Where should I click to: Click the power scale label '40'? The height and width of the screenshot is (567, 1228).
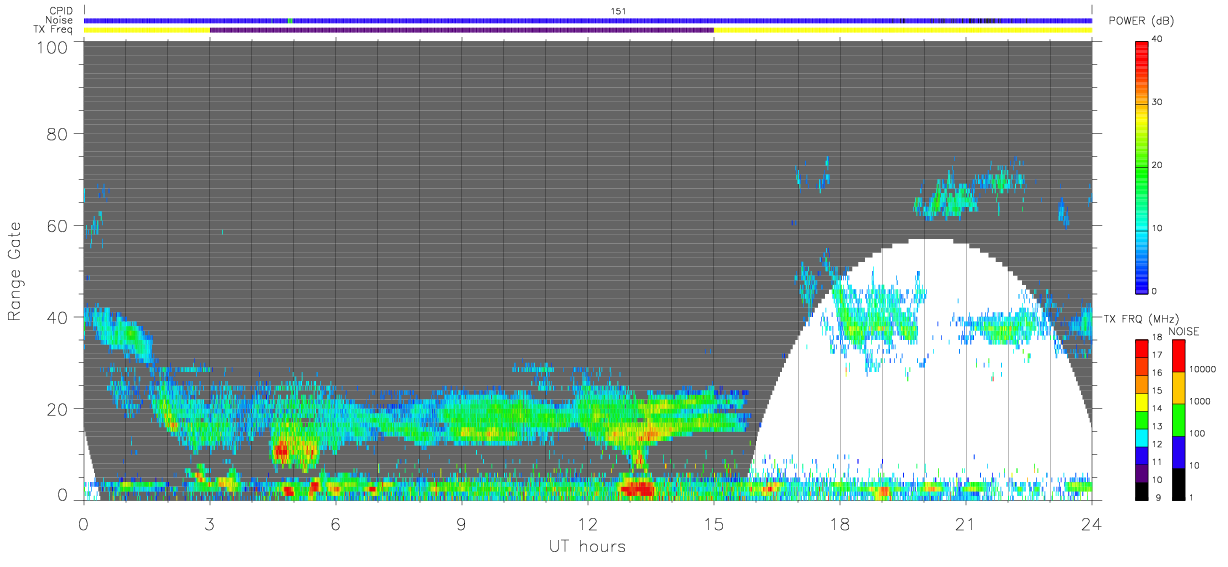click(x=1158, y=40)
